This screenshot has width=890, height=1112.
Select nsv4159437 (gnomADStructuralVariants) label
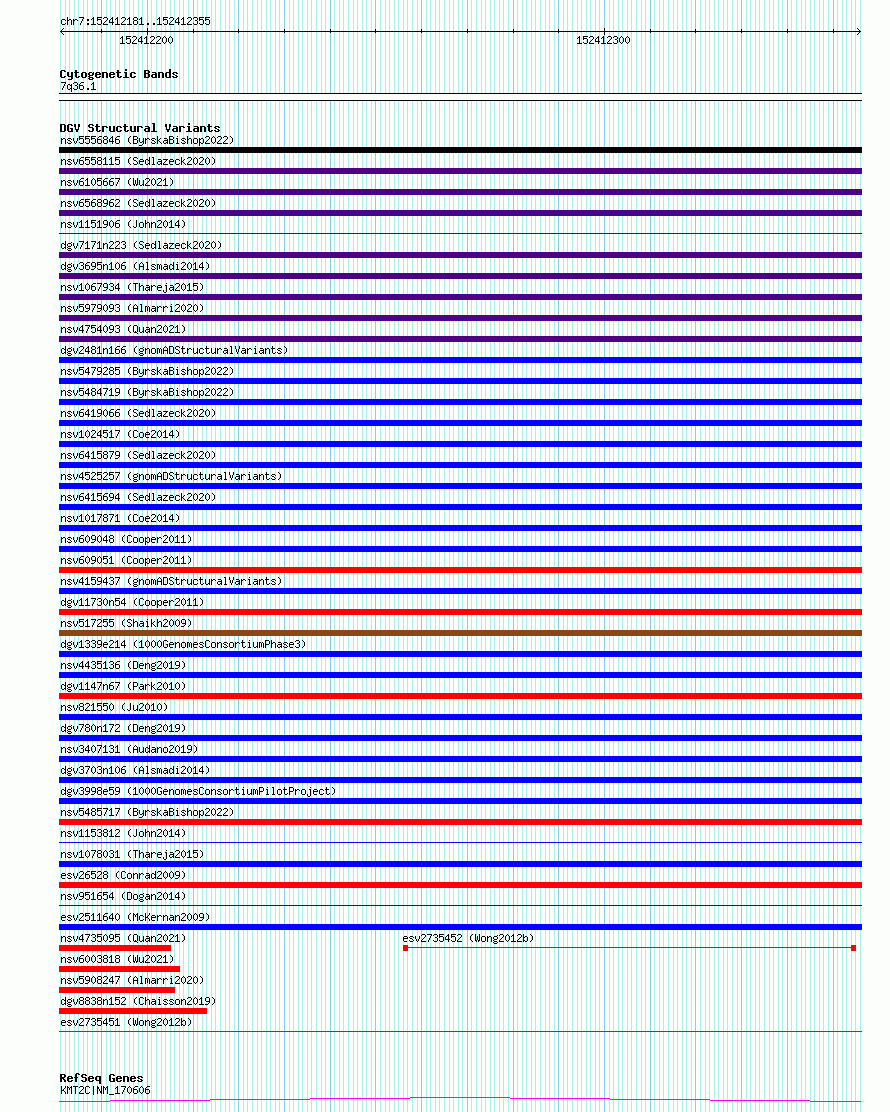tap(171, 582)
